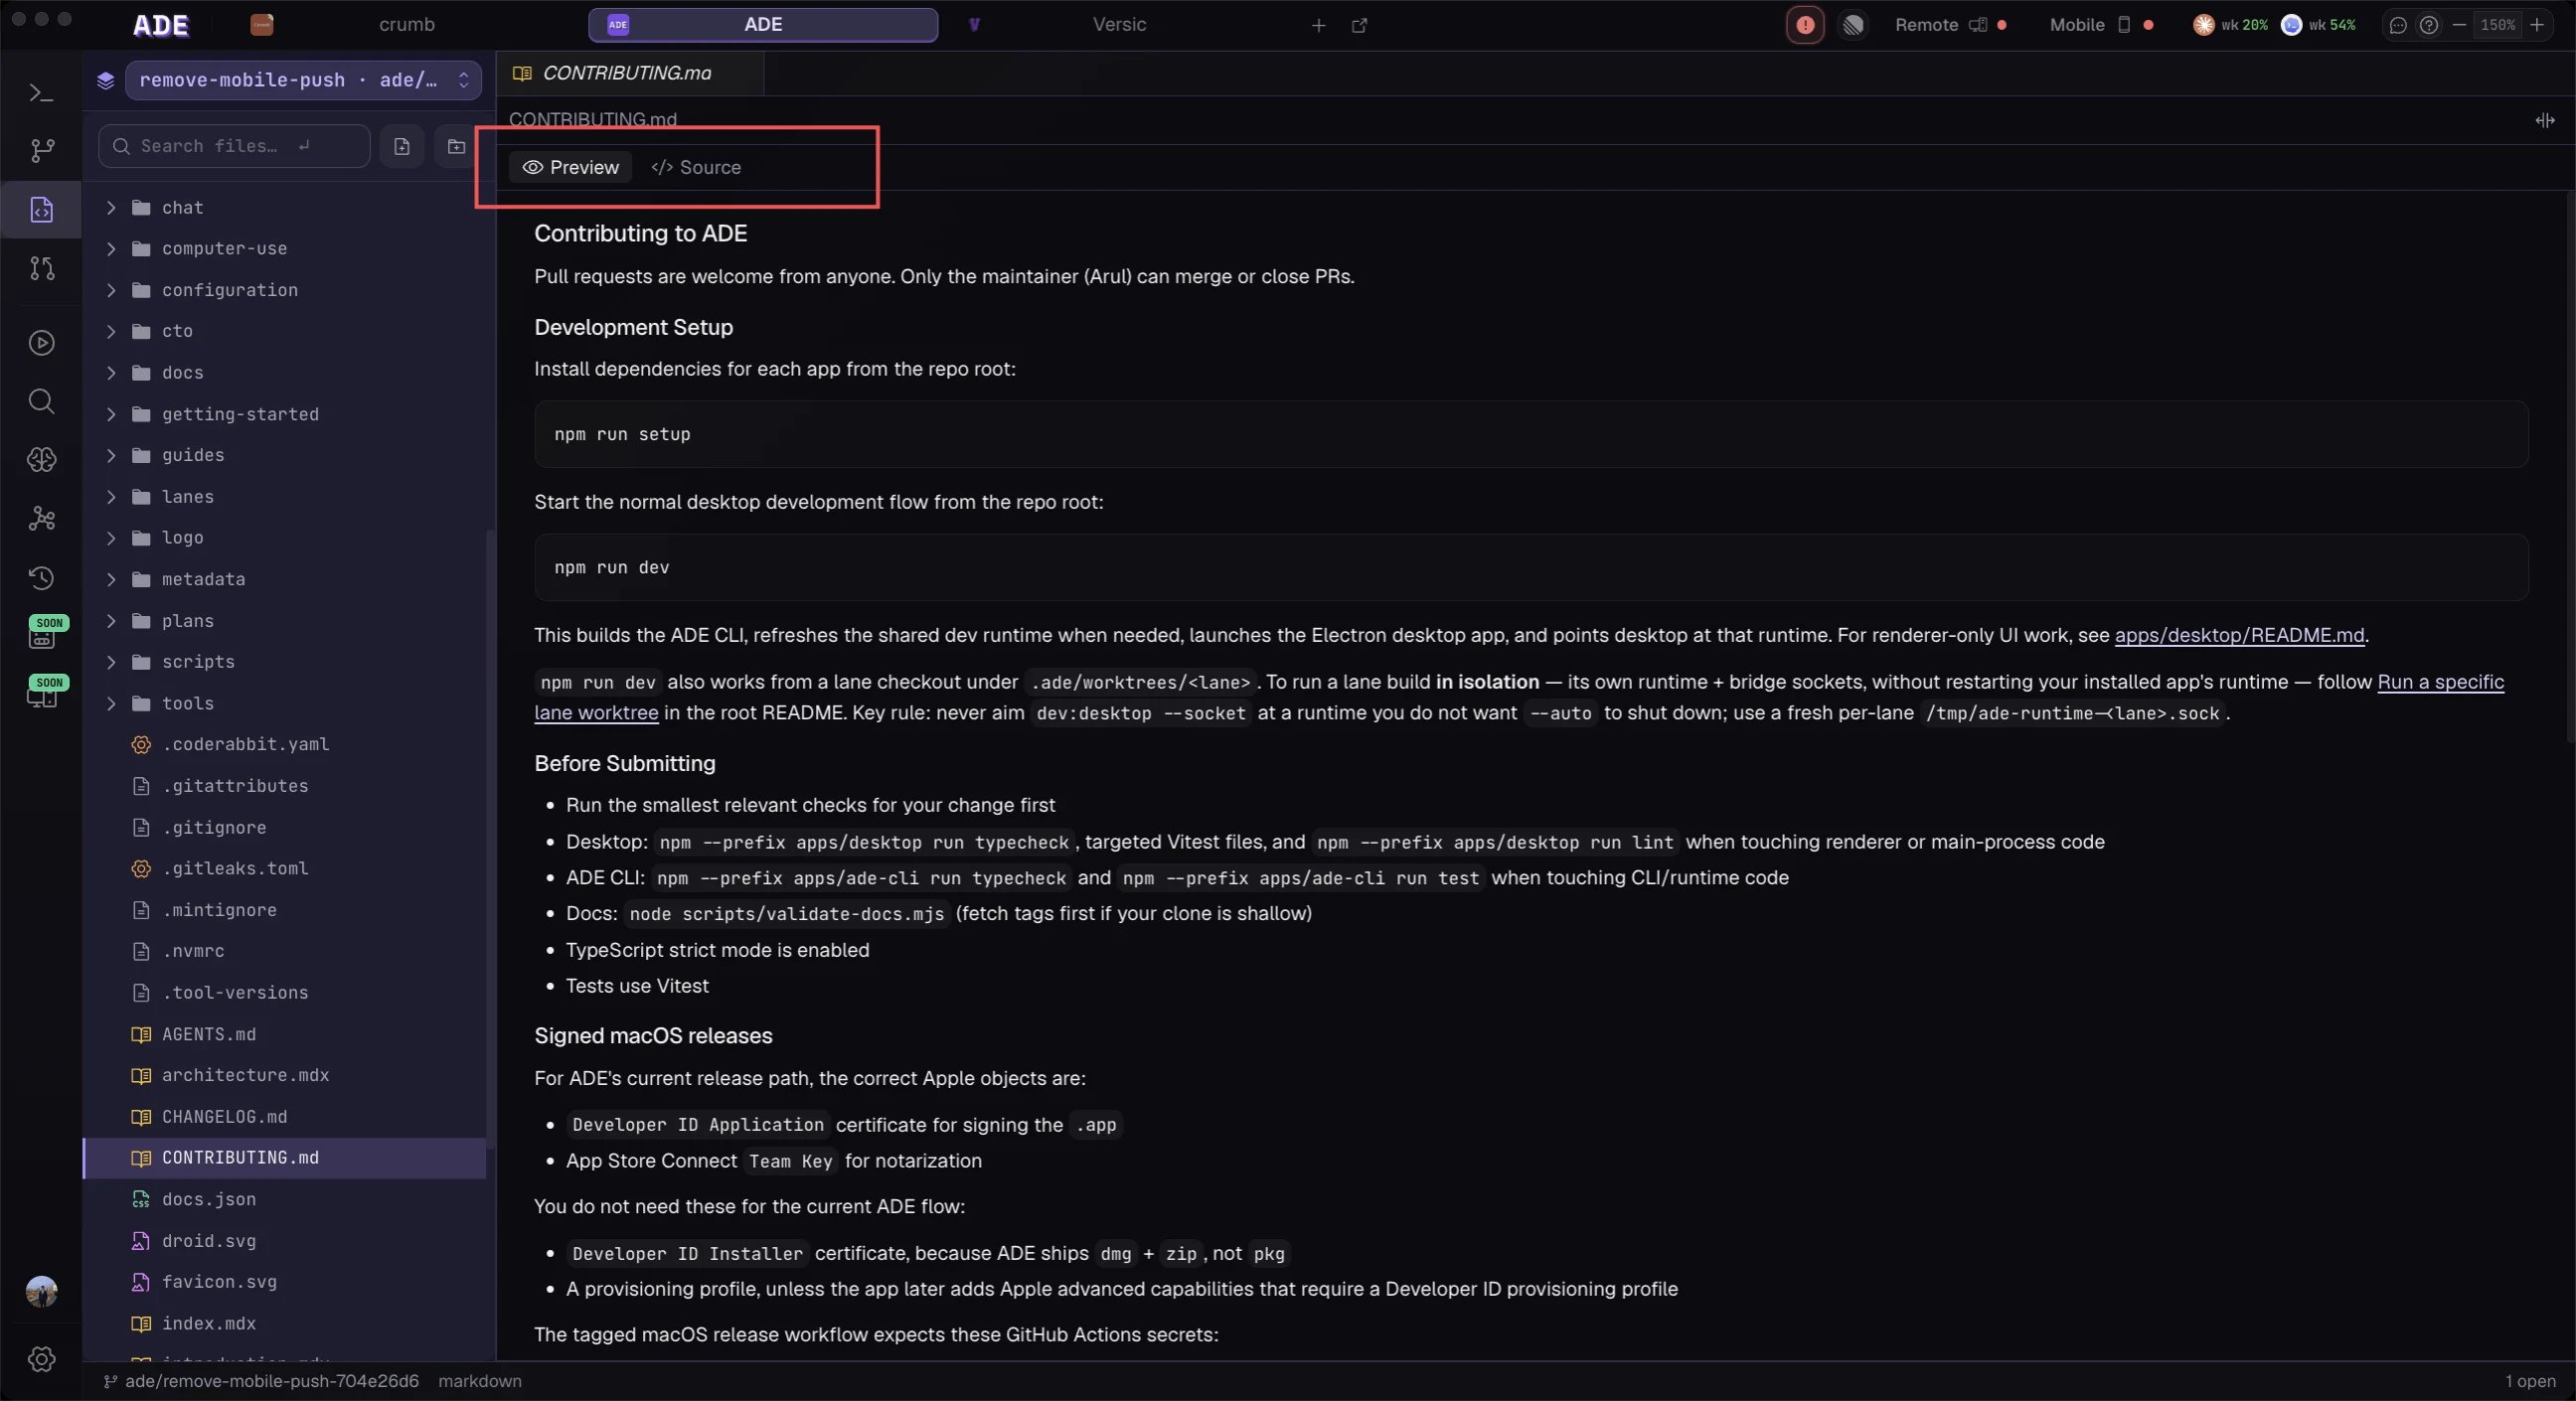Viewport: 2576px width, 1401px height.
Task: Open the pull requests sidebar icon
Action: [x=41, y=268]
